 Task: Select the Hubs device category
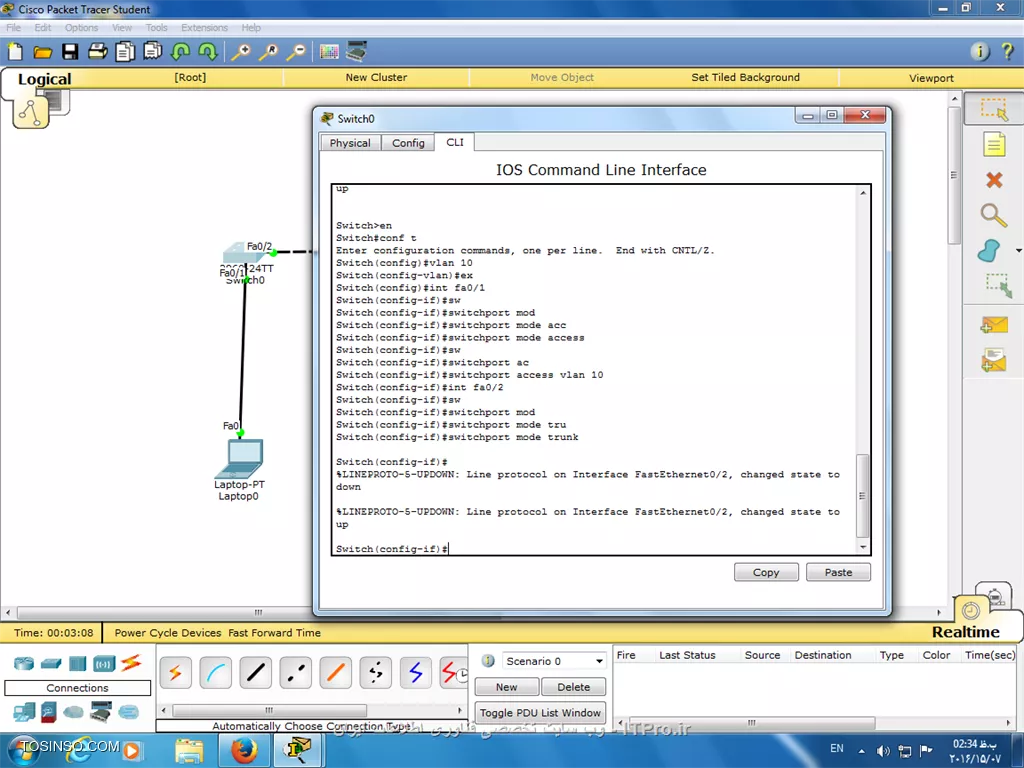coord(78,664)
